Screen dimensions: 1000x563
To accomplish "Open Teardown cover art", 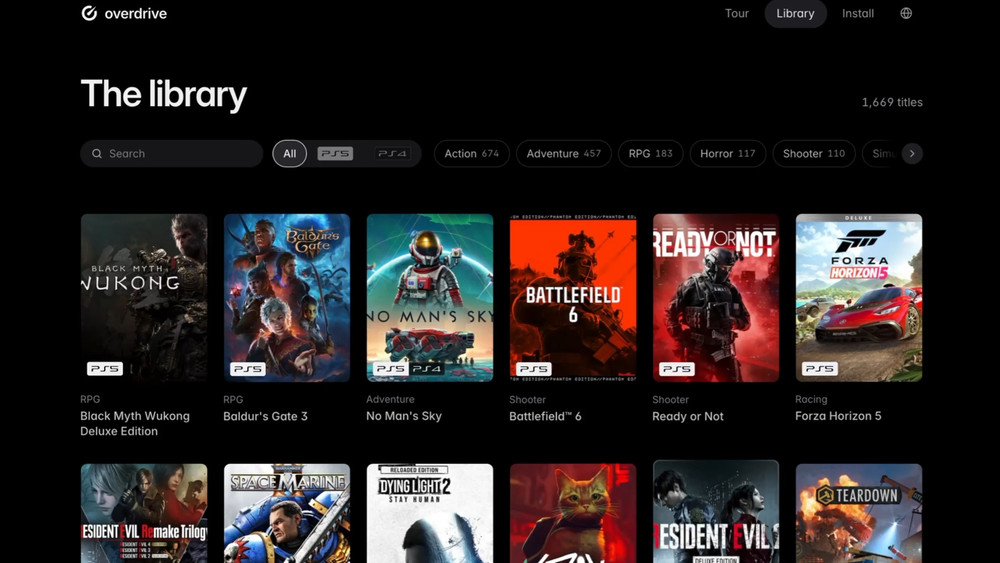I will [x=858, y=513].
